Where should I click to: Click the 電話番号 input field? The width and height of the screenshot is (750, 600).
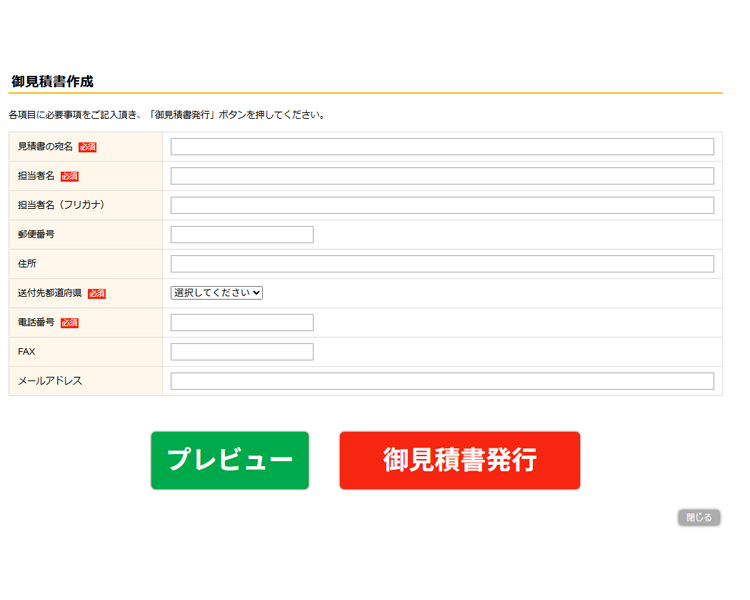pos(242,322)
